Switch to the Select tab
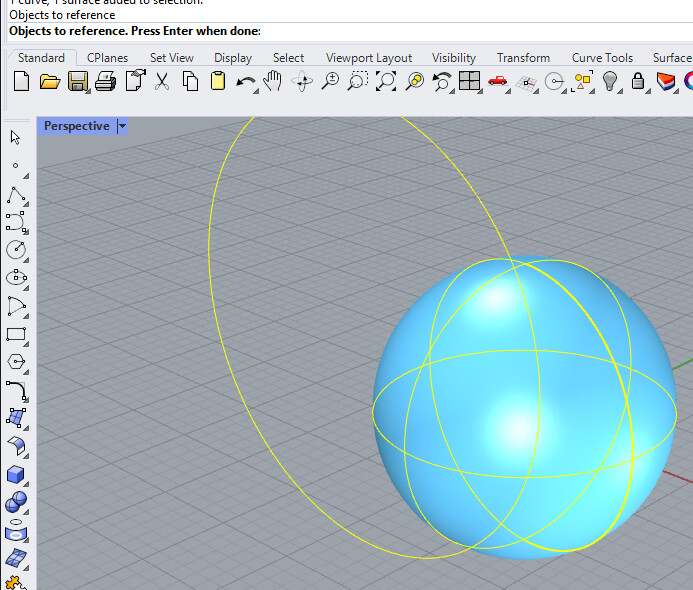This screenshot has height=590, width=693. click(288, 58)
